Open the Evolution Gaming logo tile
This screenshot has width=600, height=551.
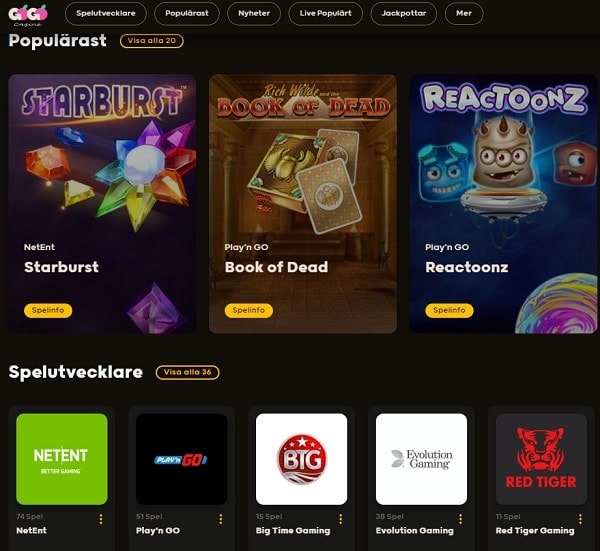(x=421, y=459)
